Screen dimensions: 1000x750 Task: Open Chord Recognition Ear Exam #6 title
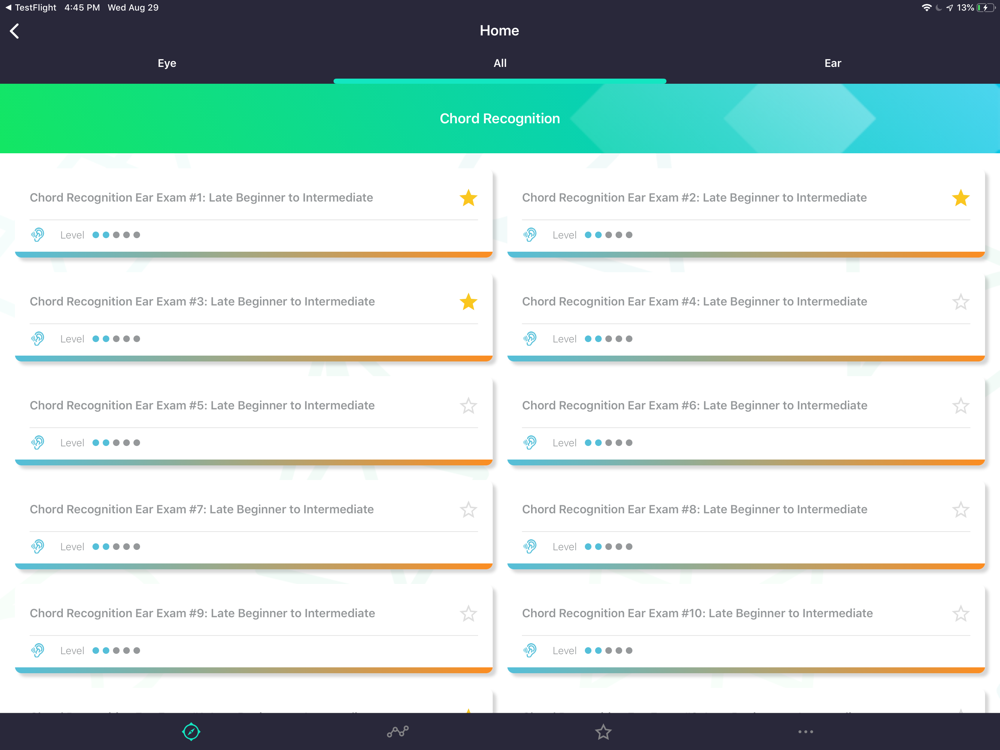[695, 406]
